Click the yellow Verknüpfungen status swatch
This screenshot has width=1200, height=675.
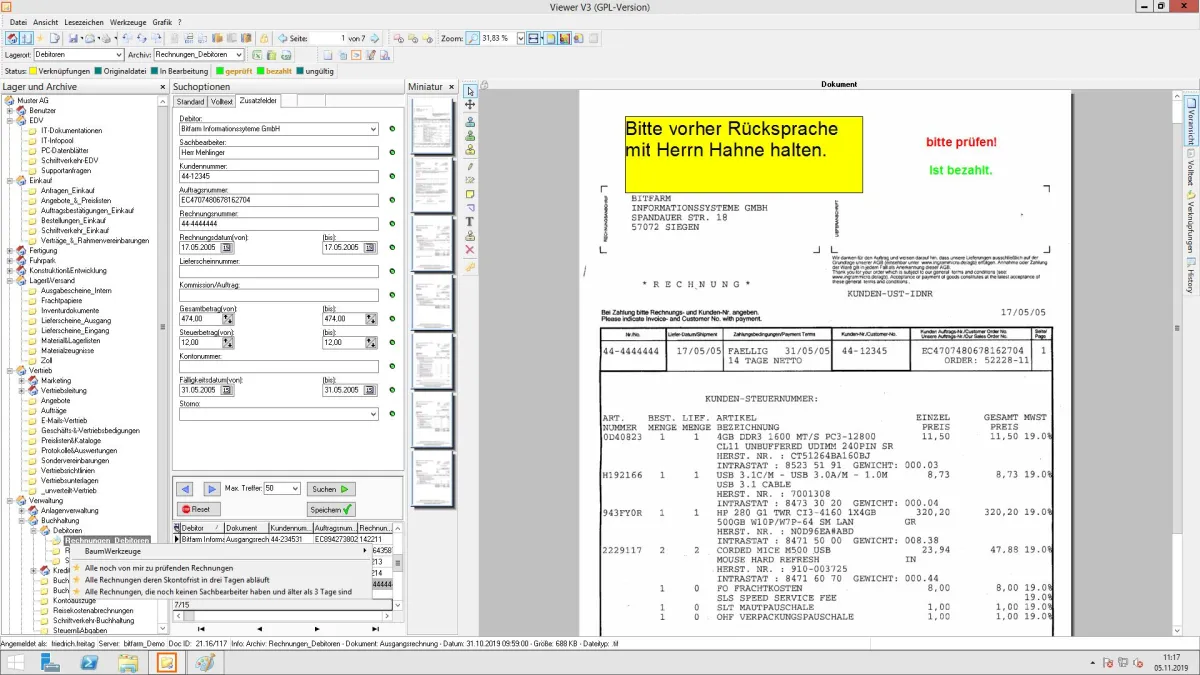pos(33,71)
